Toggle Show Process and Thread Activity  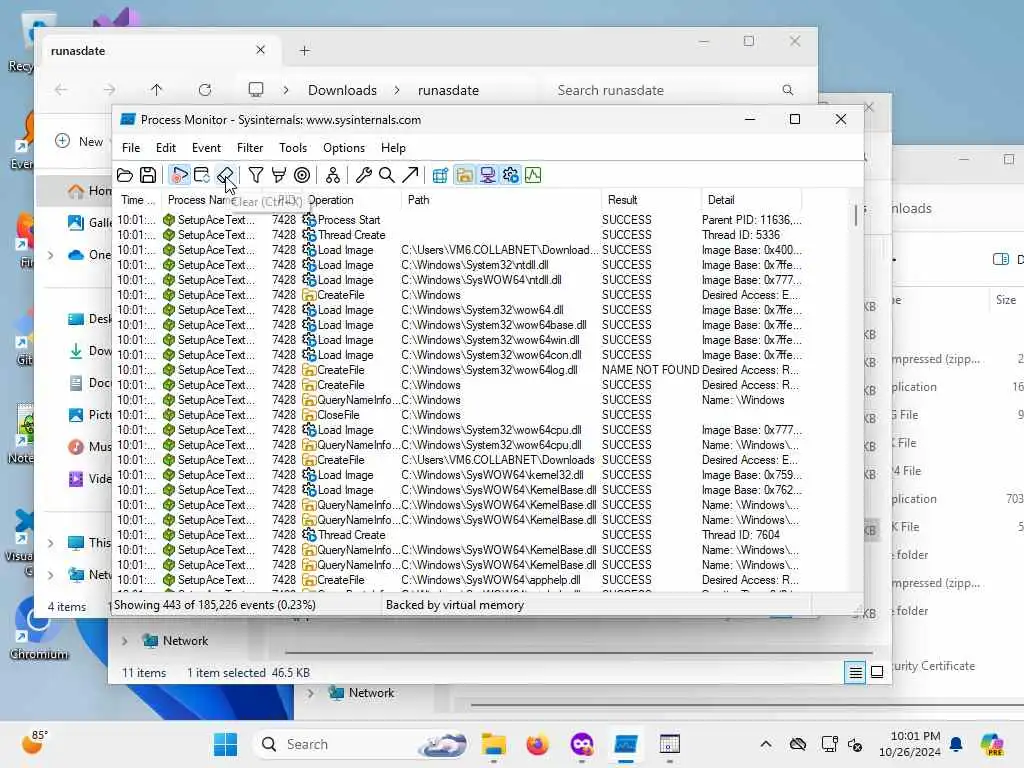tap(511, 175)
